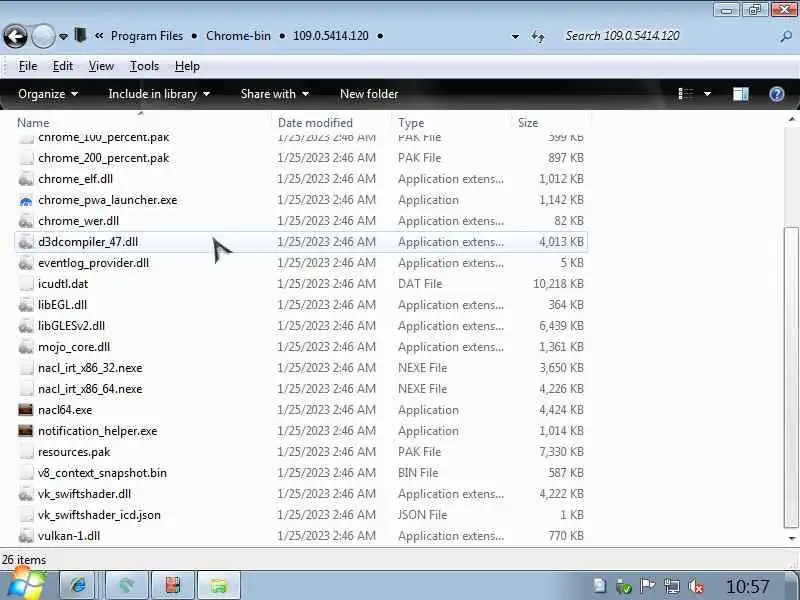This screenshot has width=800, height=600.
Task: Click the chrome_elf.dll file icon
Action: tap(26, 179)
